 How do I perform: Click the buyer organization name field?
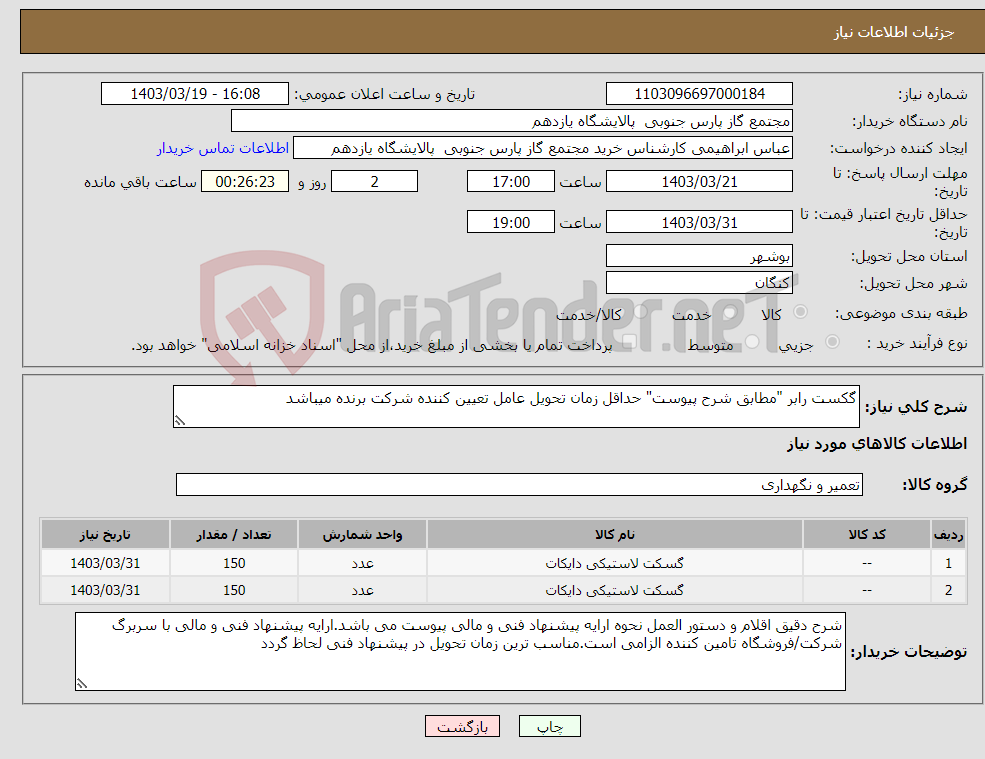click(x=512, y=121)
